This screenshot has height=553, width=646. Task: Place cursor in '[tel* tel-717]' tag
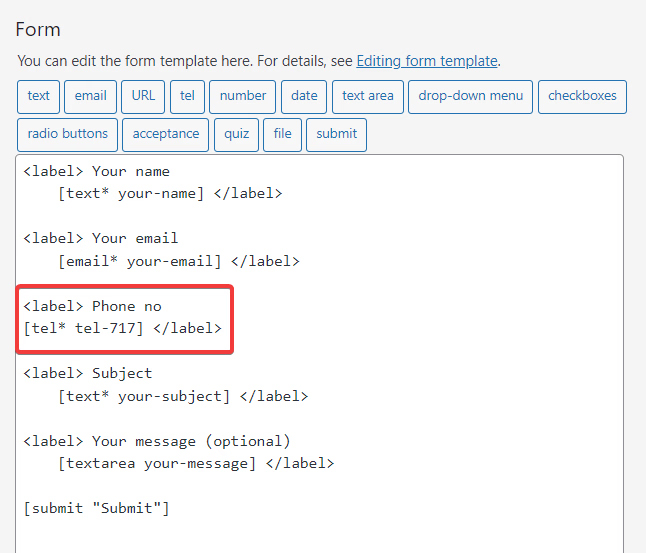click(x=83, y=328)
